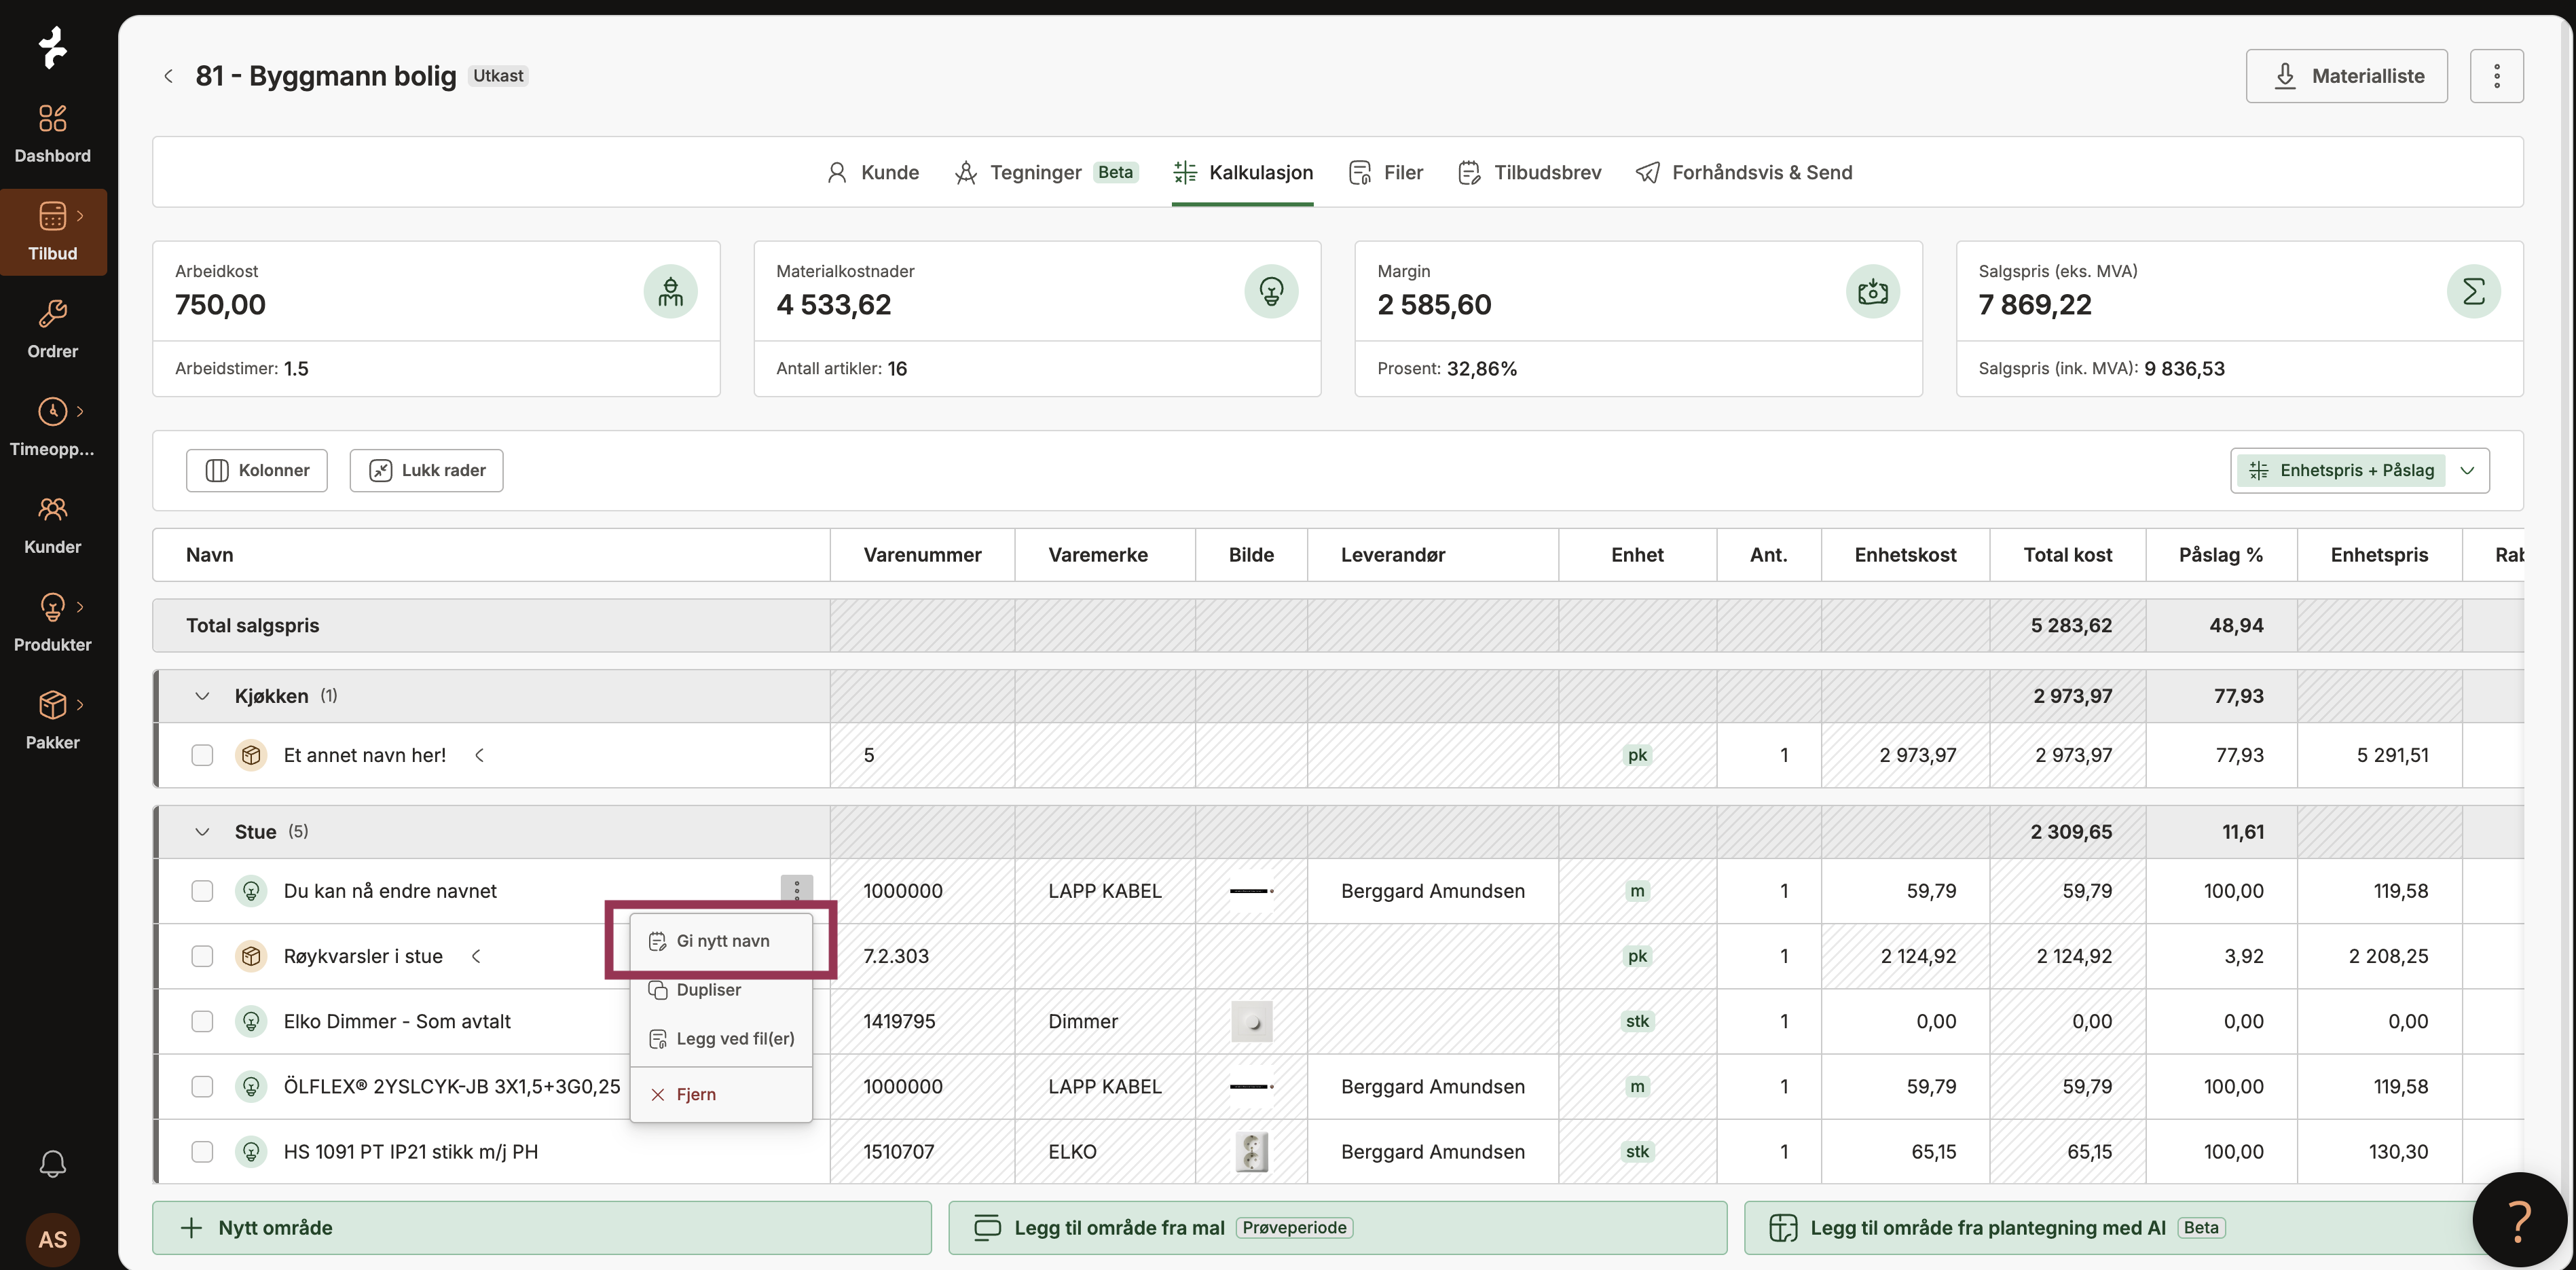Click three-dot menu on 'Du kan nå endre navnet' row

tap(796, 890)
